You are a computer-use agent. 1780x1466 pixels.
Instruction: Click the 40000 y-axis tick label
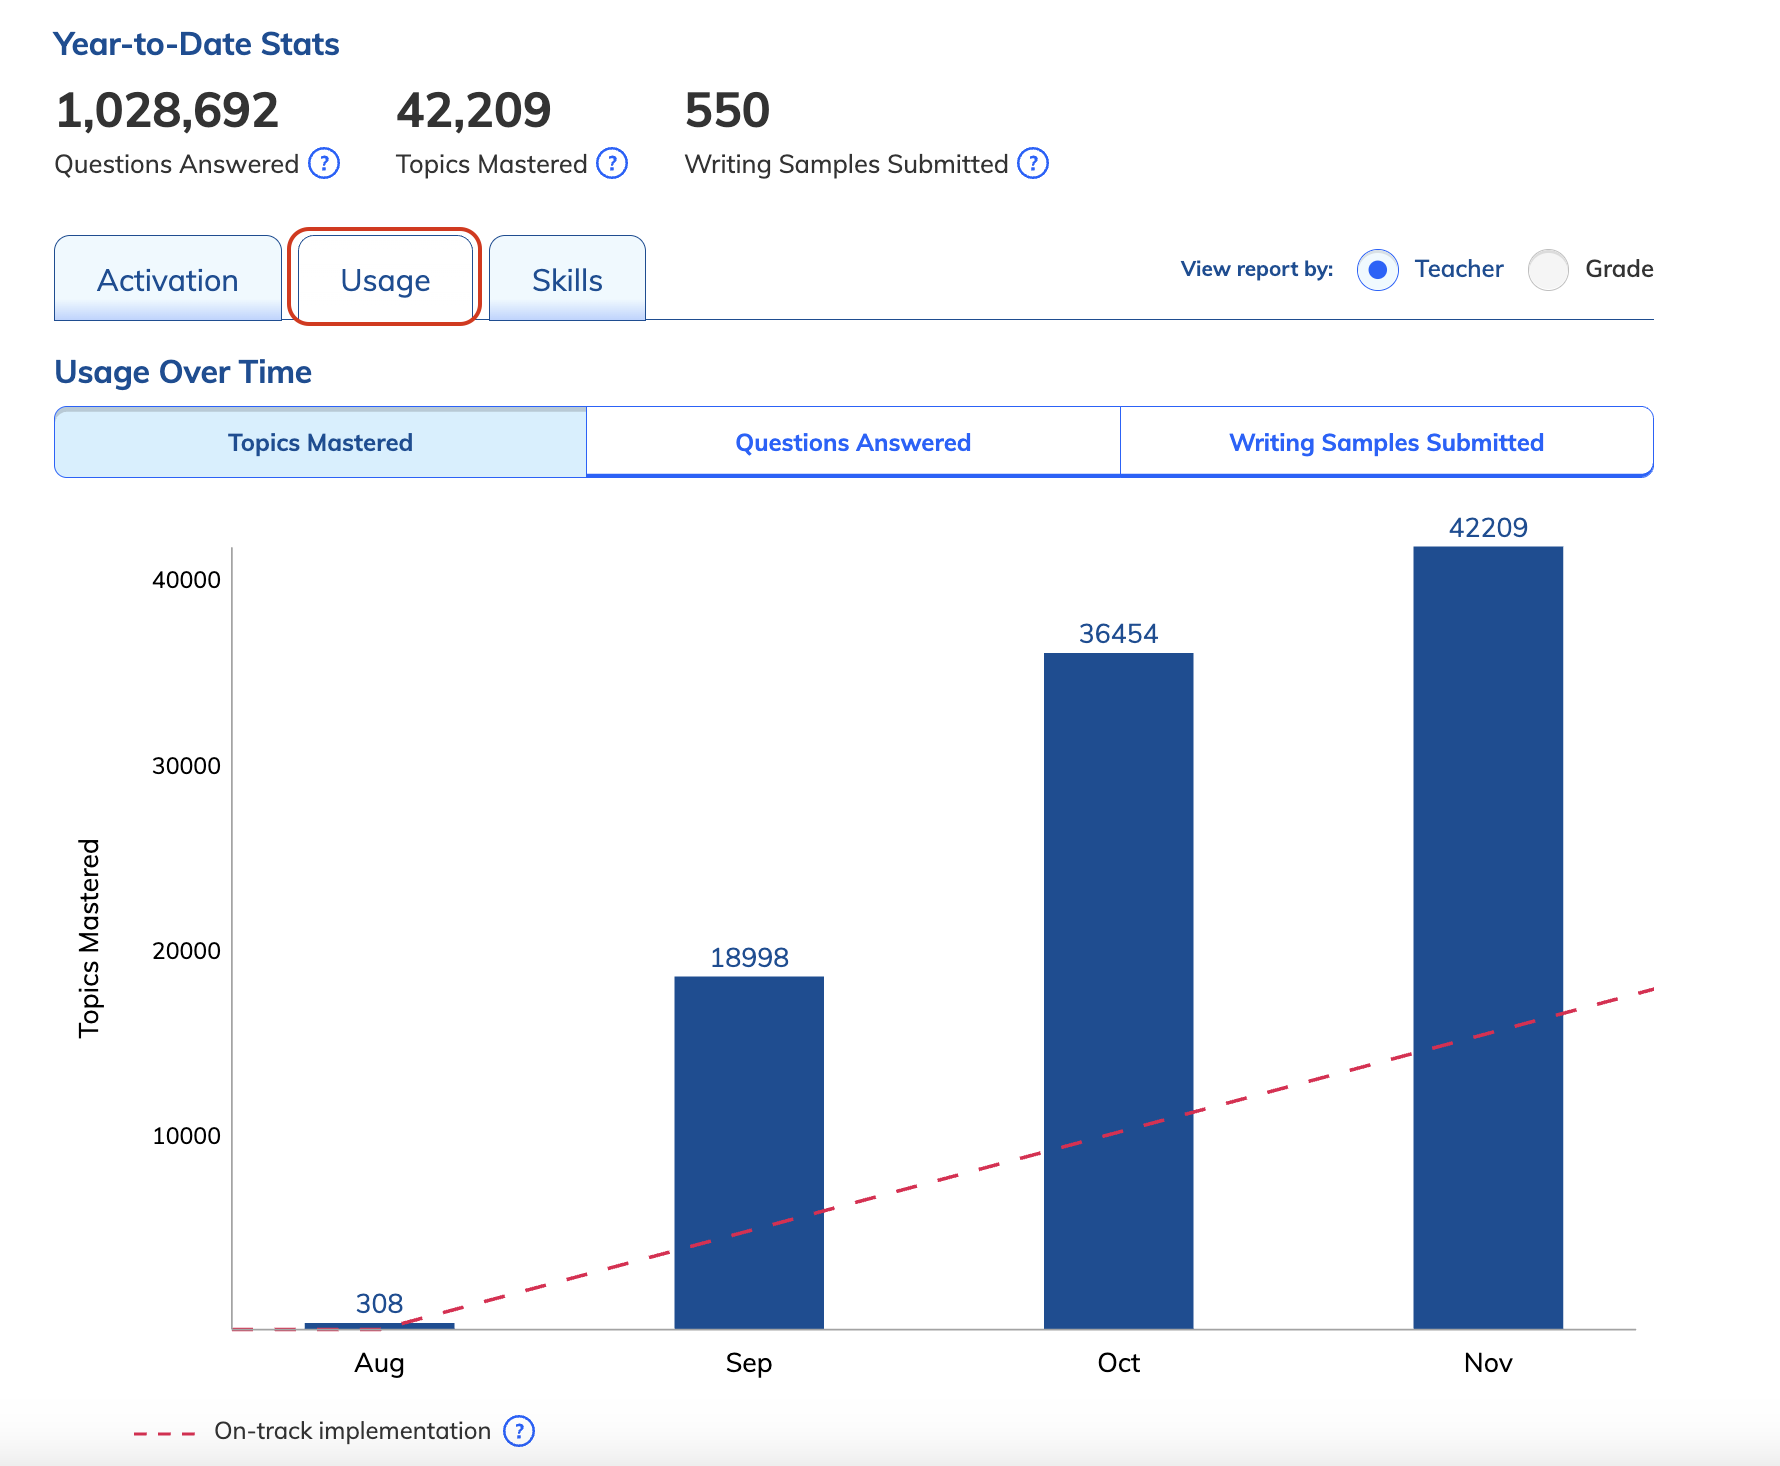[186, 580]
